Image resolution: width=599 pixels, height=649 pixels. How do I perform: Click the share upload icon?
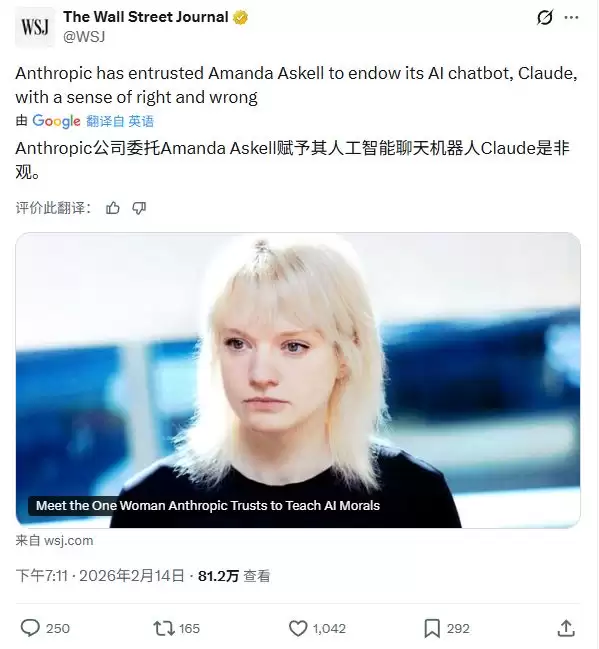(566, 628)
